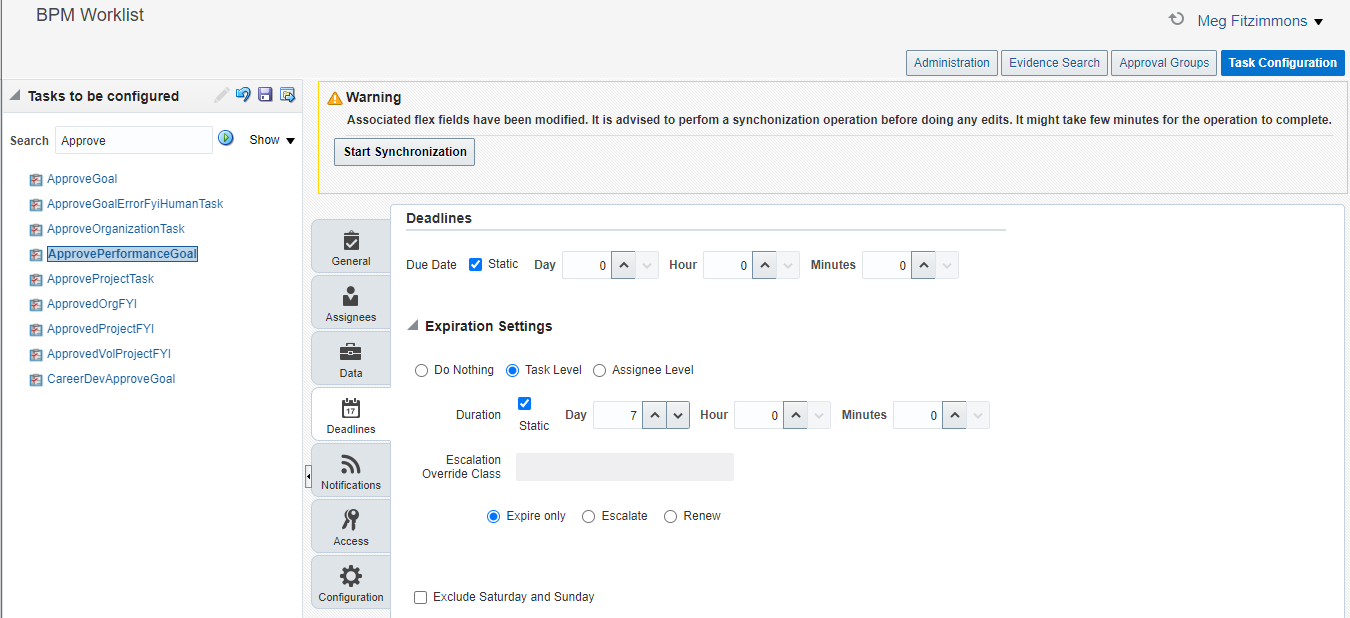
Task: Select the Assignee Level radio button
Action: [598, 370]
